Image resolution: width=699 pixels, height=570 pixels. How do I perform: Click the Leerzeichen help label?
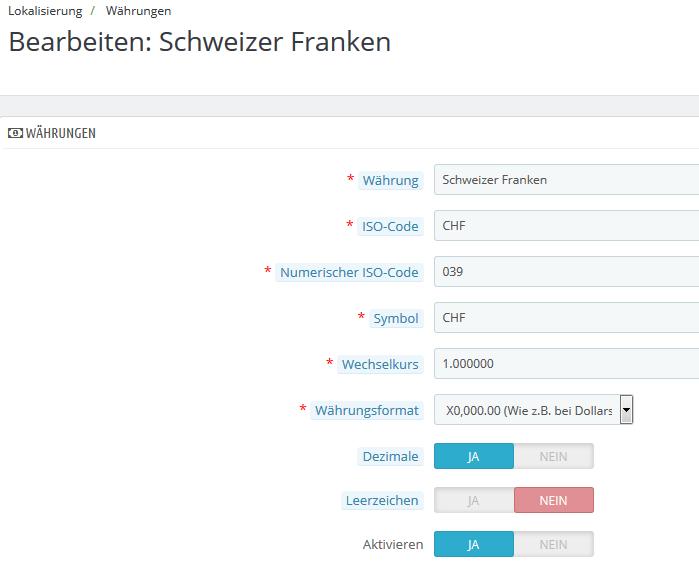click(x=382, y=500)
